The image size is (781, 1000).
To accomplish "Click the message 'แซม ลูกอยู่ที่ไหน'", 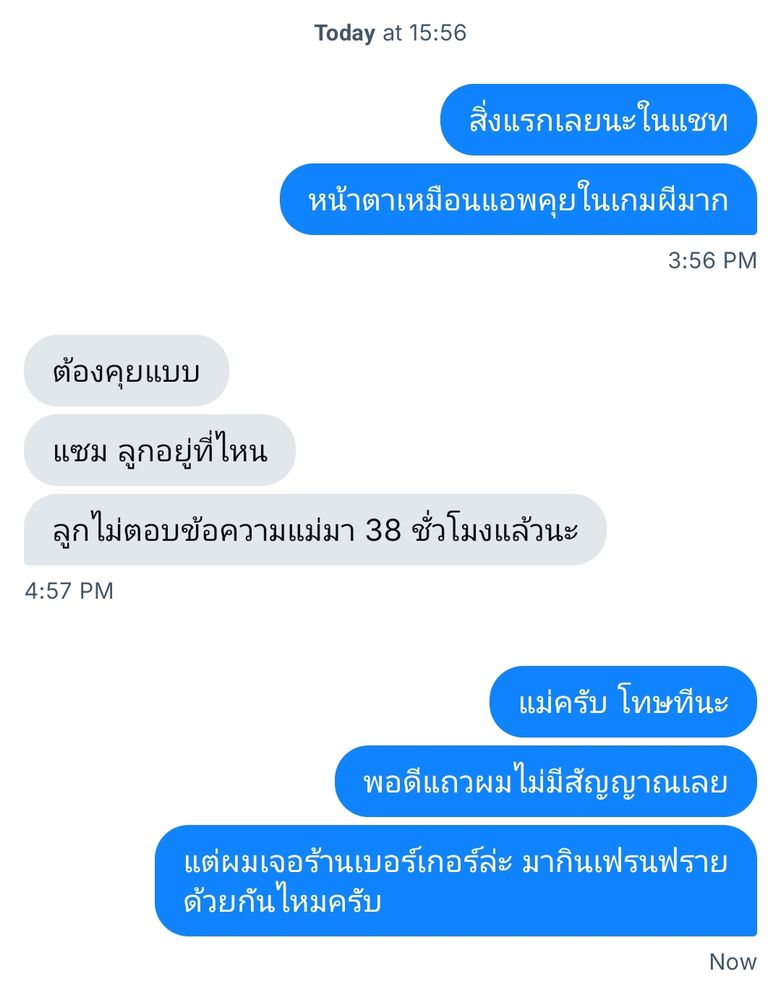I will (x=160, y=450).
